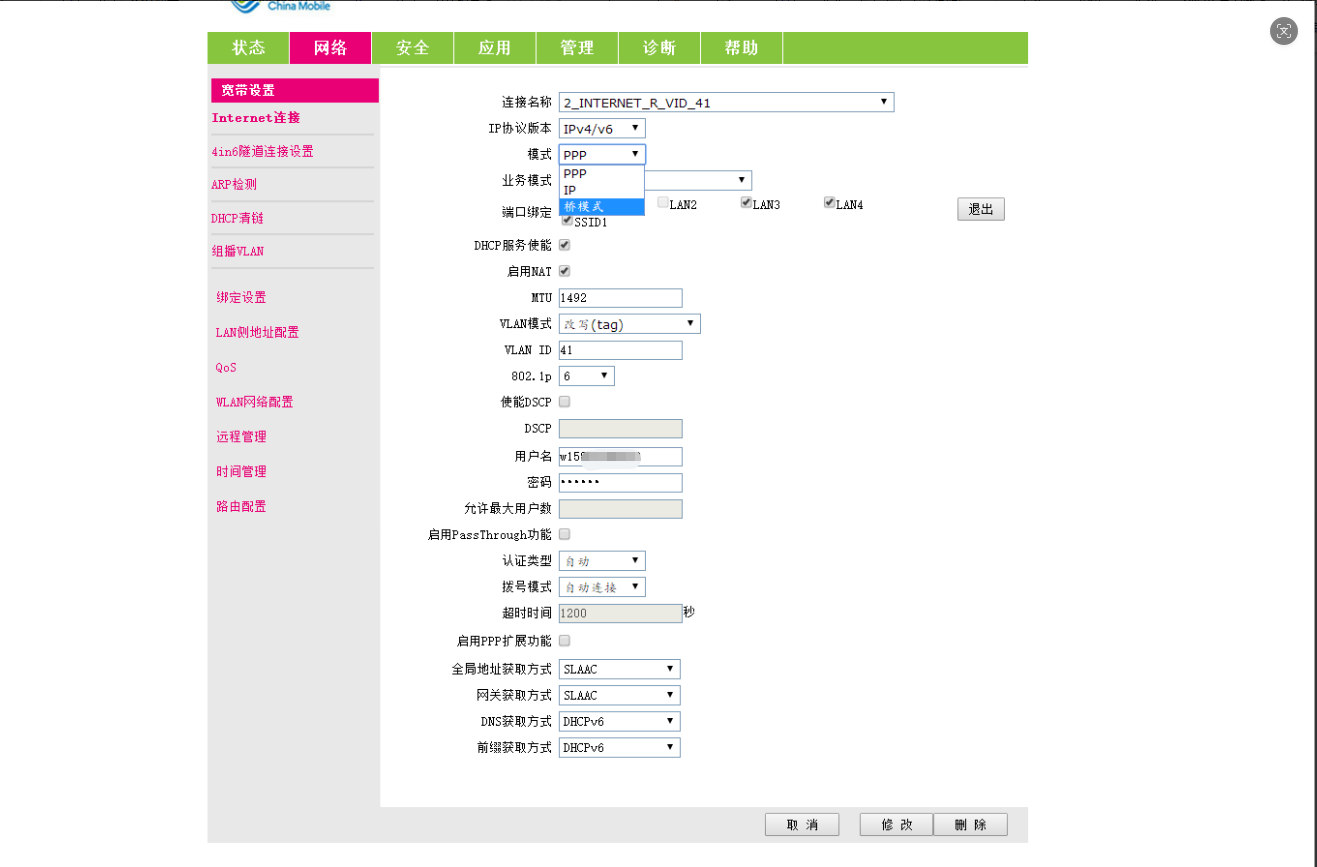Expand the VLAN模式 dropdown
Screen dimensions: 1317x867
point(629,324)
